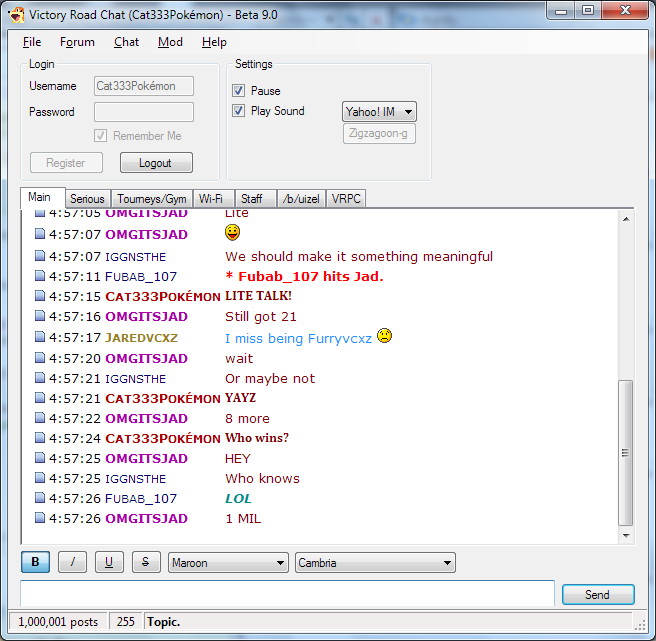Expand the Maroon text color dropdown
The height and width of the screenshot is (641, 656).
point(228,563)
